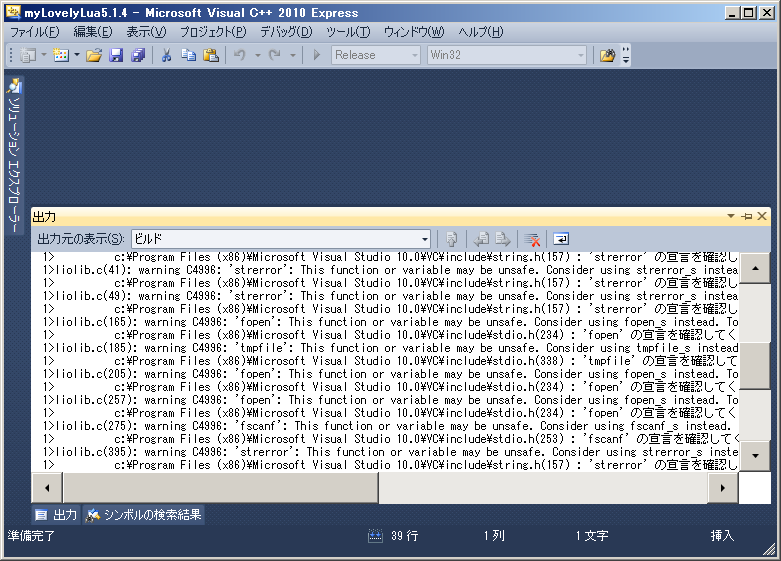The image size is (781, 561).
Task: Click the Visual C++ title bar application icon
Action: (x=13, y=12)
